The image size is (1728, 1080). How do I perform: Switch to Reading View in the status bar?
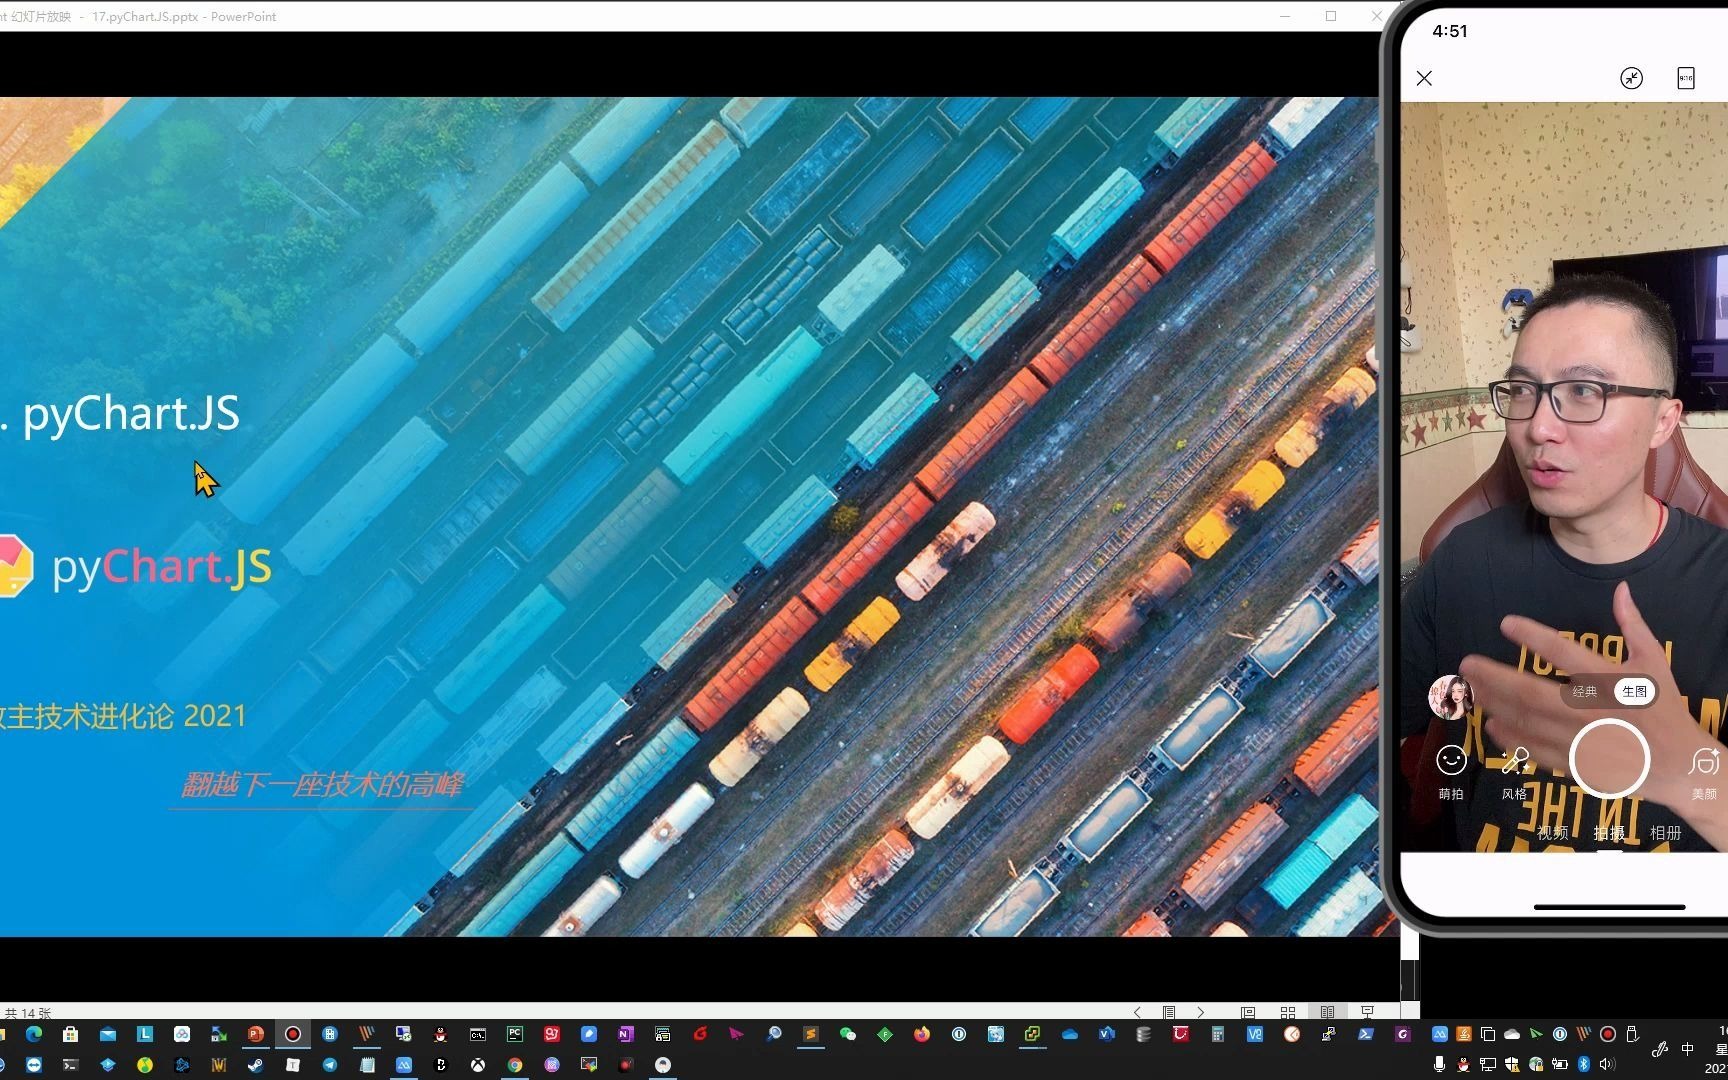click(1327, 1012)
